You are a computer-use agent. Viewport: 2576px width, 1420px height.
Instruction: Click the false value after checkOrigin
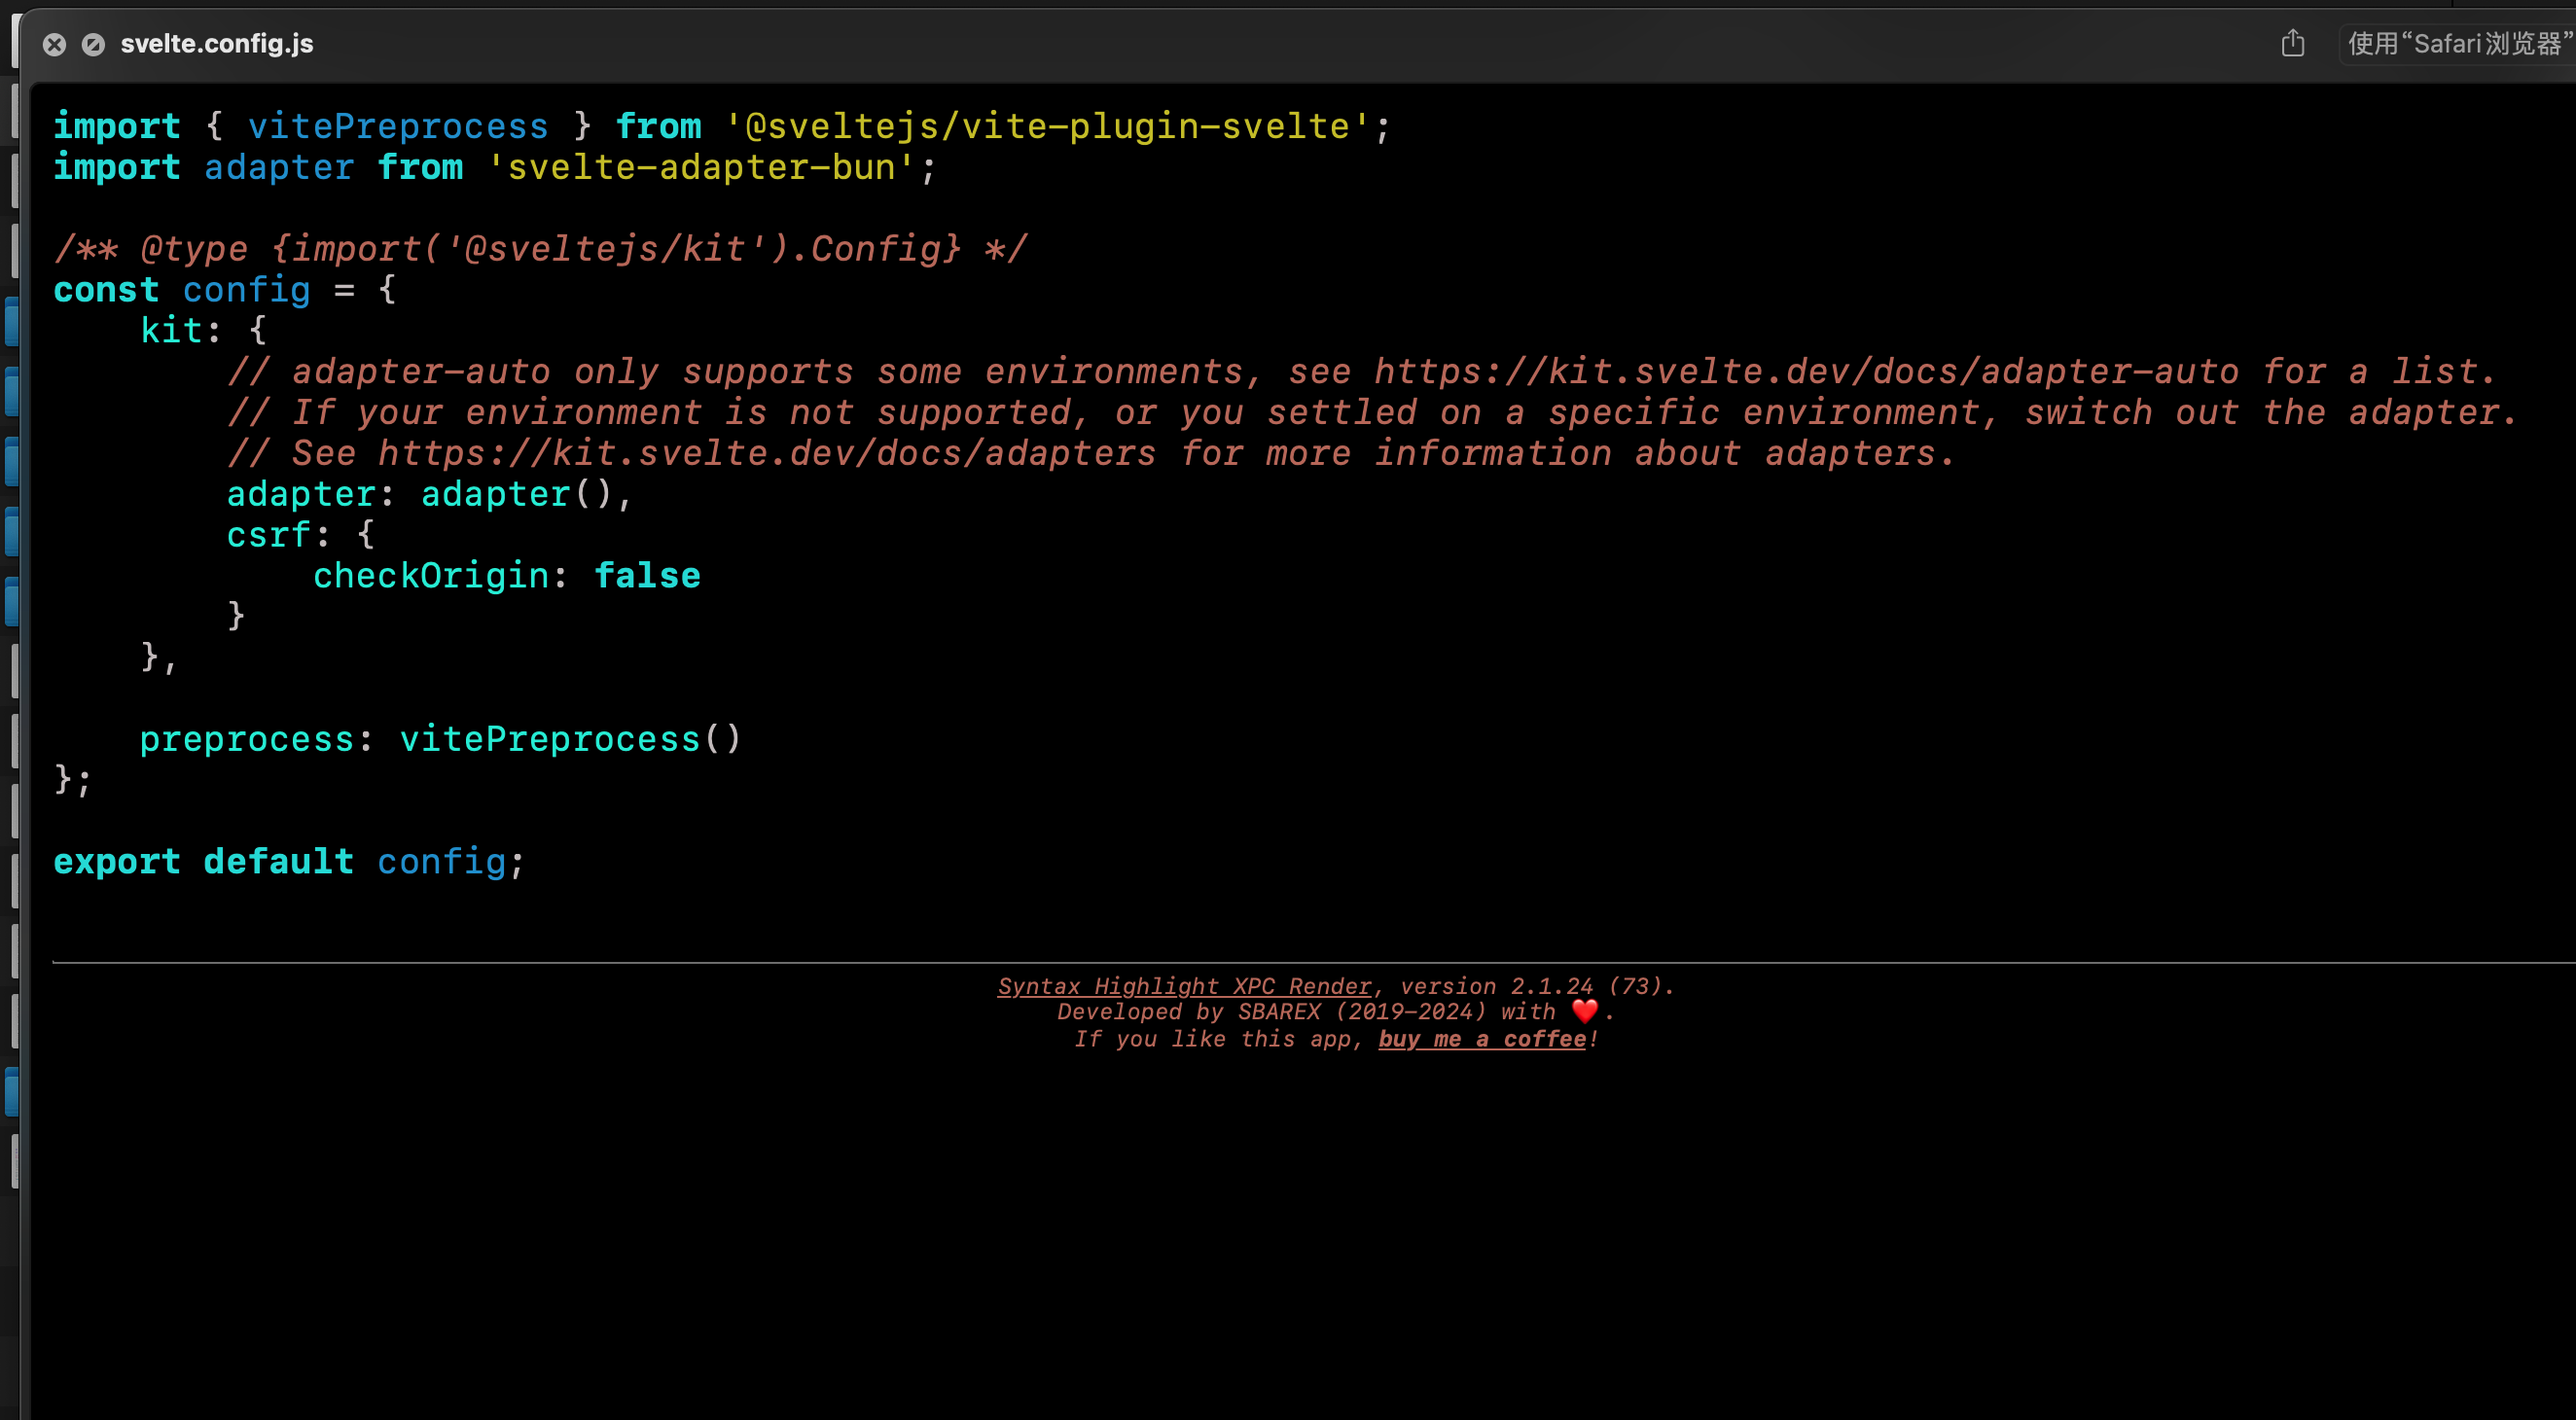648,576
